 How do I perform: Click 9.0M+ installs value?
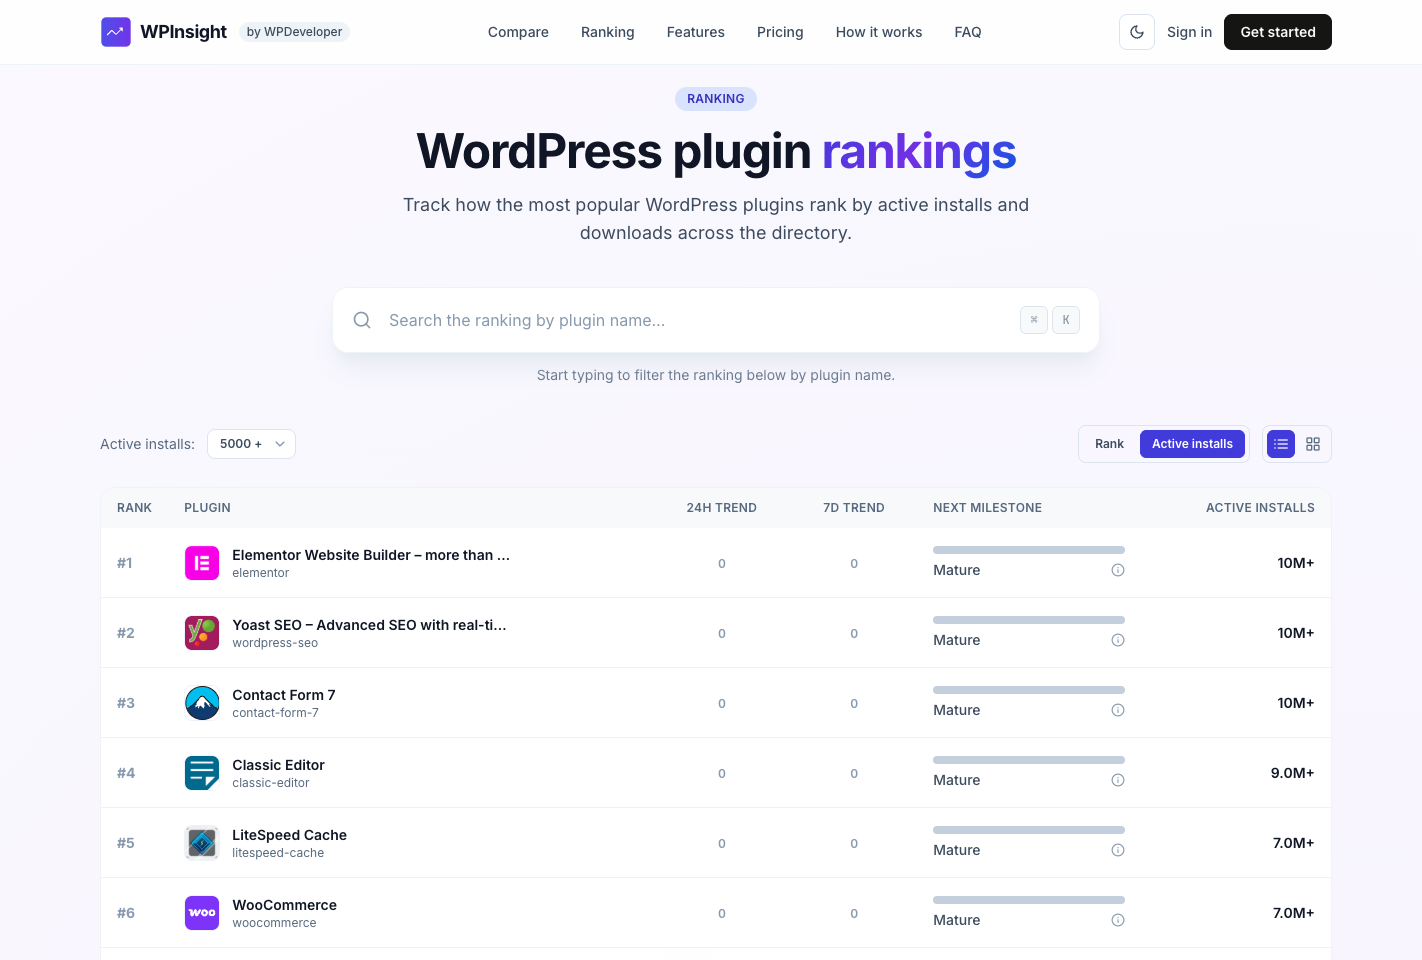pos(1292,773)
